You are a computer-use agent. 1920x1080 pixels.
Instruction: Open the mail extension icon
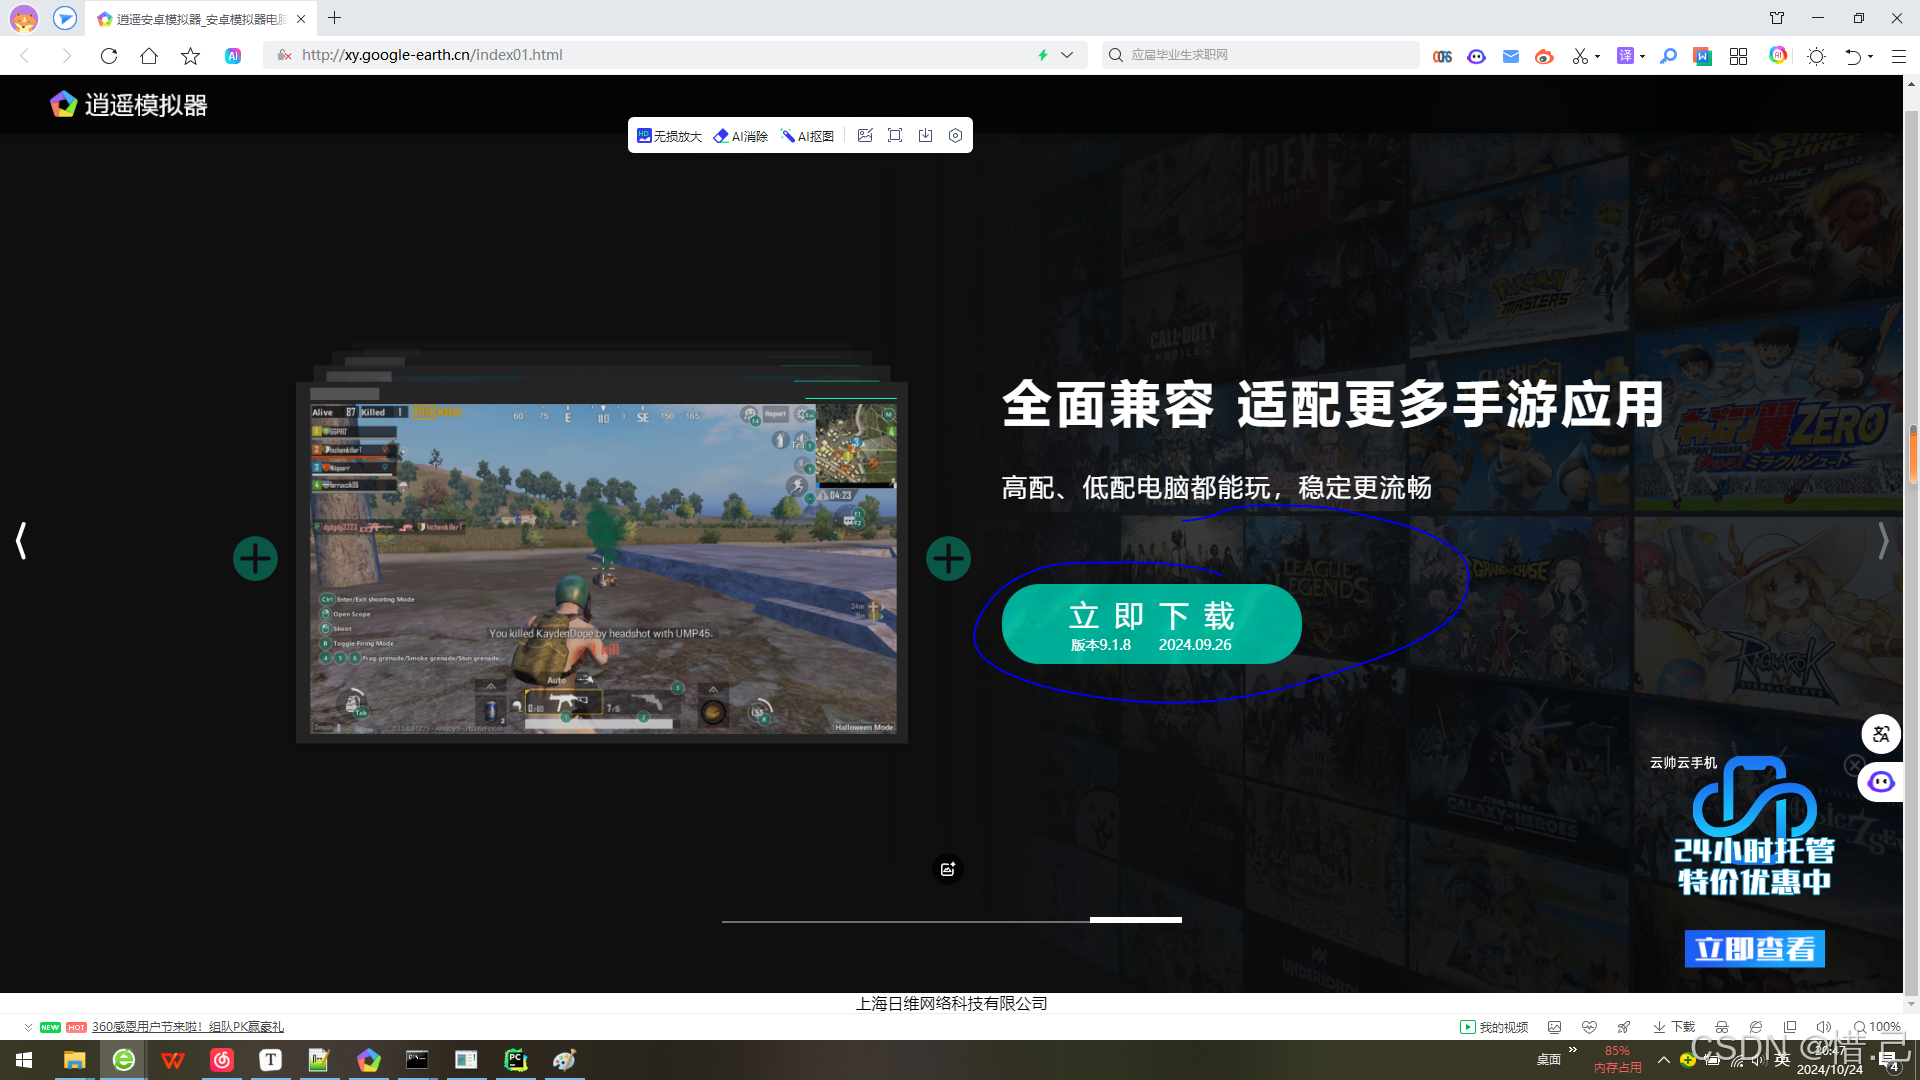[1511, 57]
